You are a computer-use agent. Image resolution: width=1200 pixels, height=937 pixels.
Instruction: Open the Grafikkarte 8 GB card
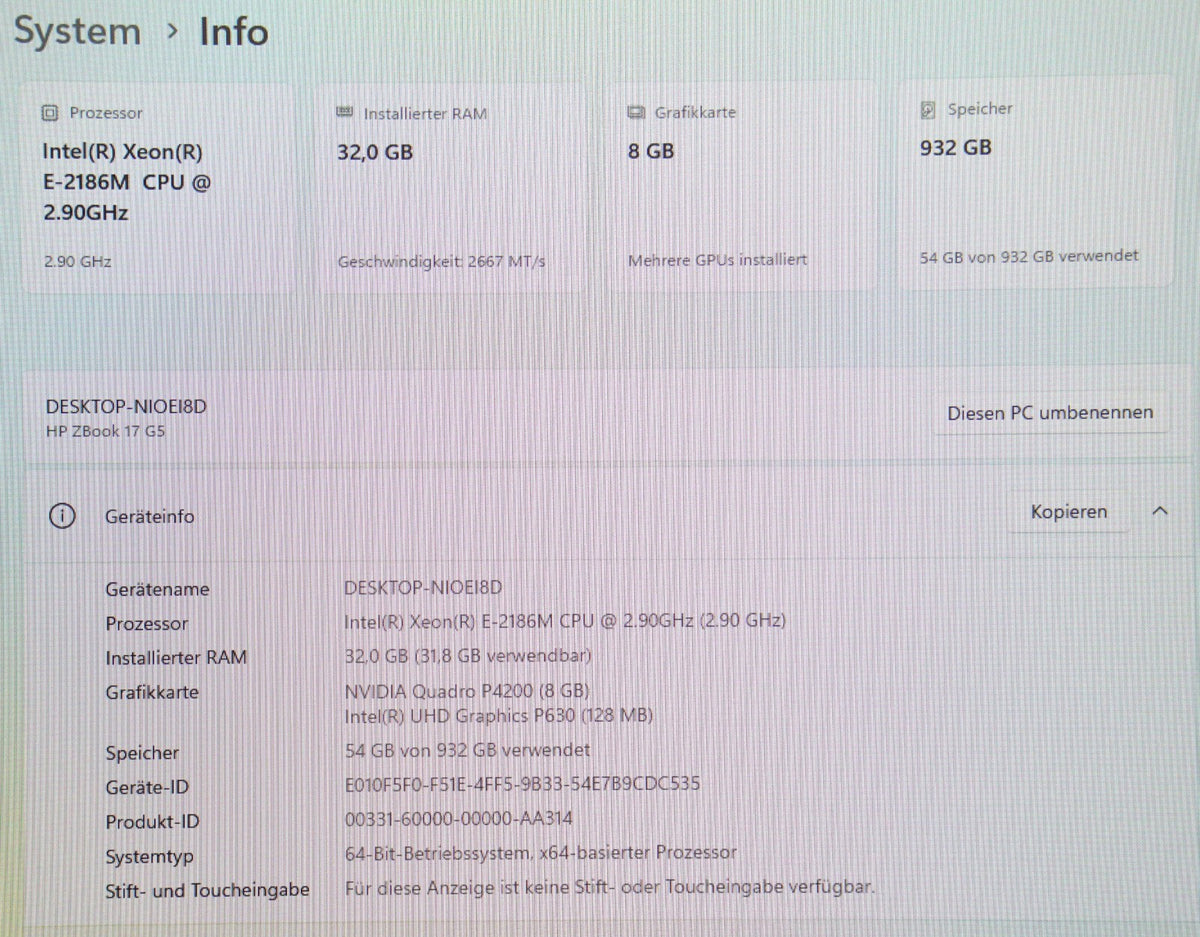tap(742, 187)
